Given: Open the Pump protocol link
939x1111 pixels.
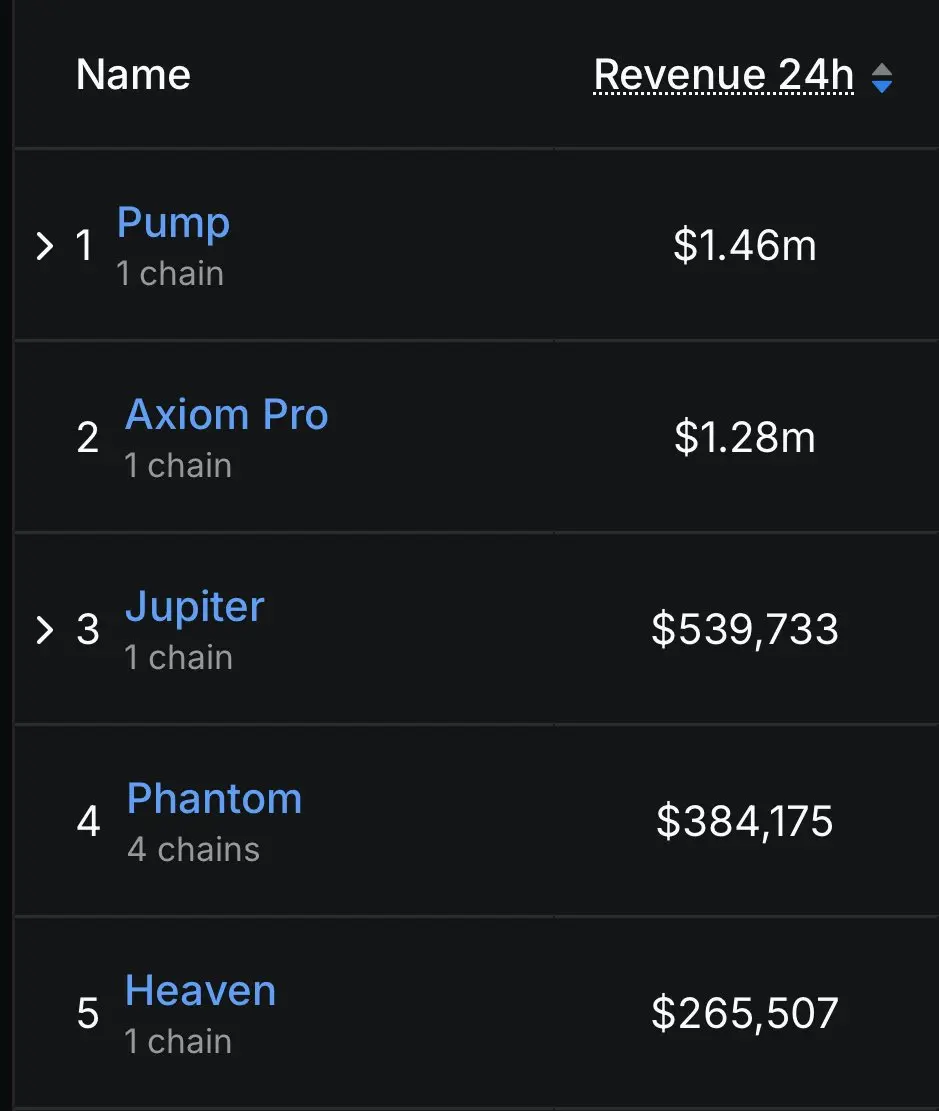Looking at the screenshot, I should (174, 223).
